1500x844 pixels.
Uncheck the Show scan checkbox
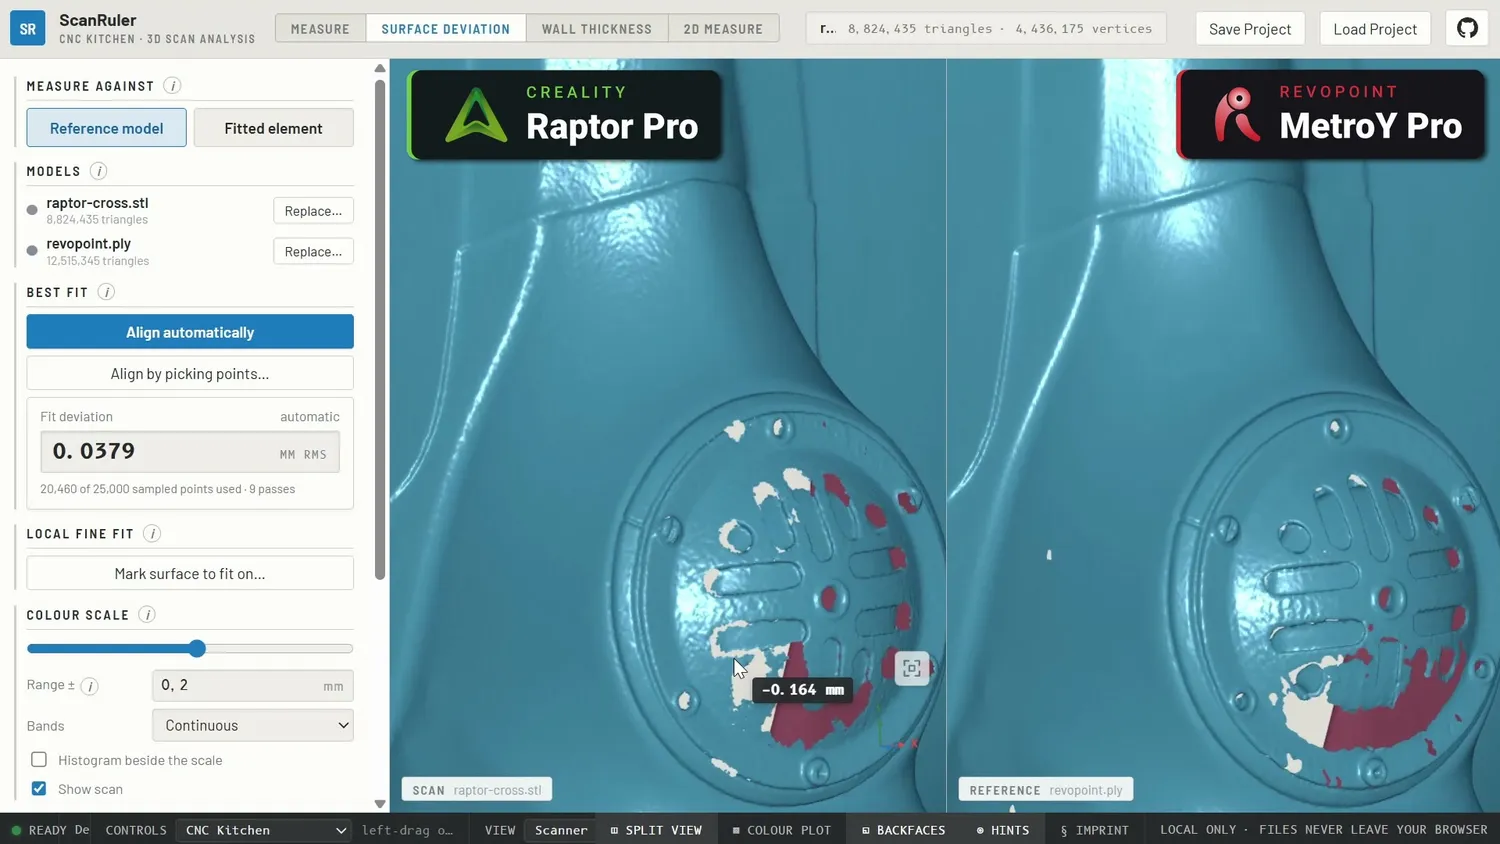39,789
